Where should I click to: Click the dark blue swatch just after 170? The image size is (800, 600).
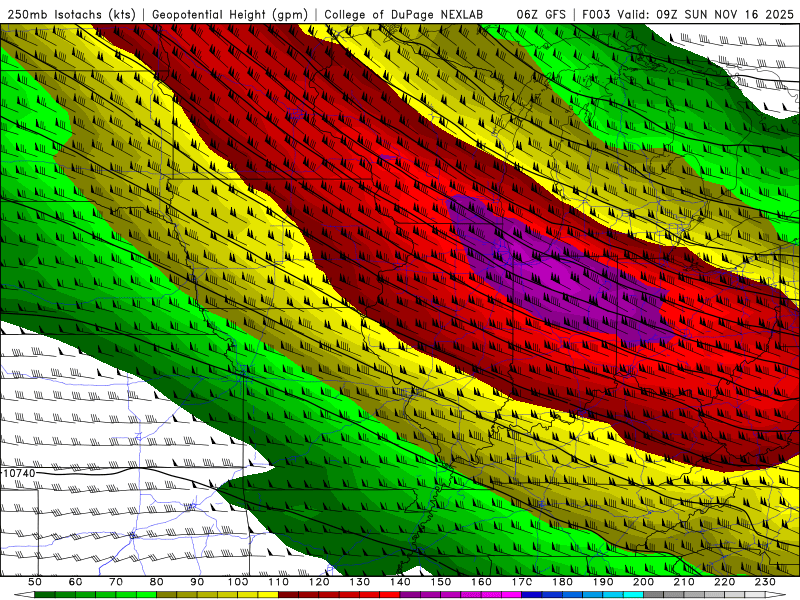pyautogui.click(x=532, y=595)
